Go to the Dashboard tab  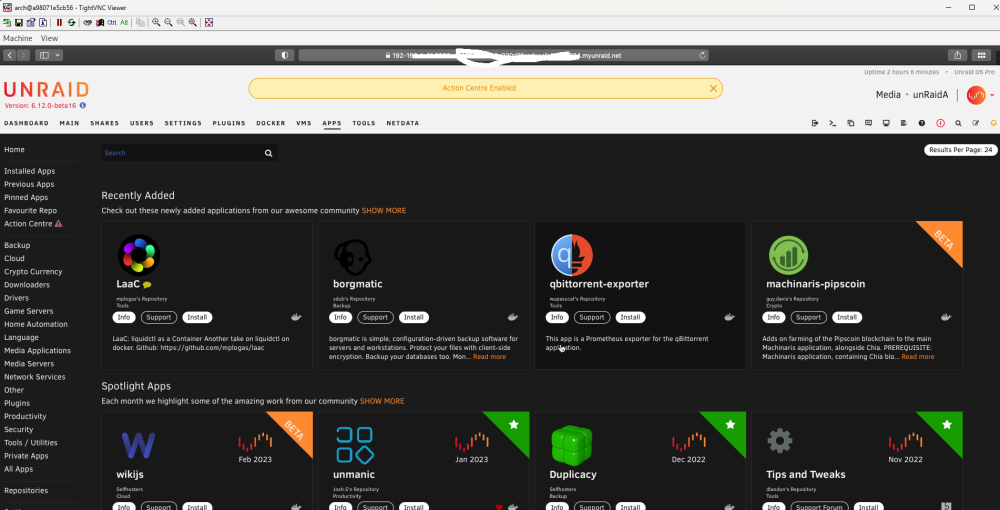(26, 123)
